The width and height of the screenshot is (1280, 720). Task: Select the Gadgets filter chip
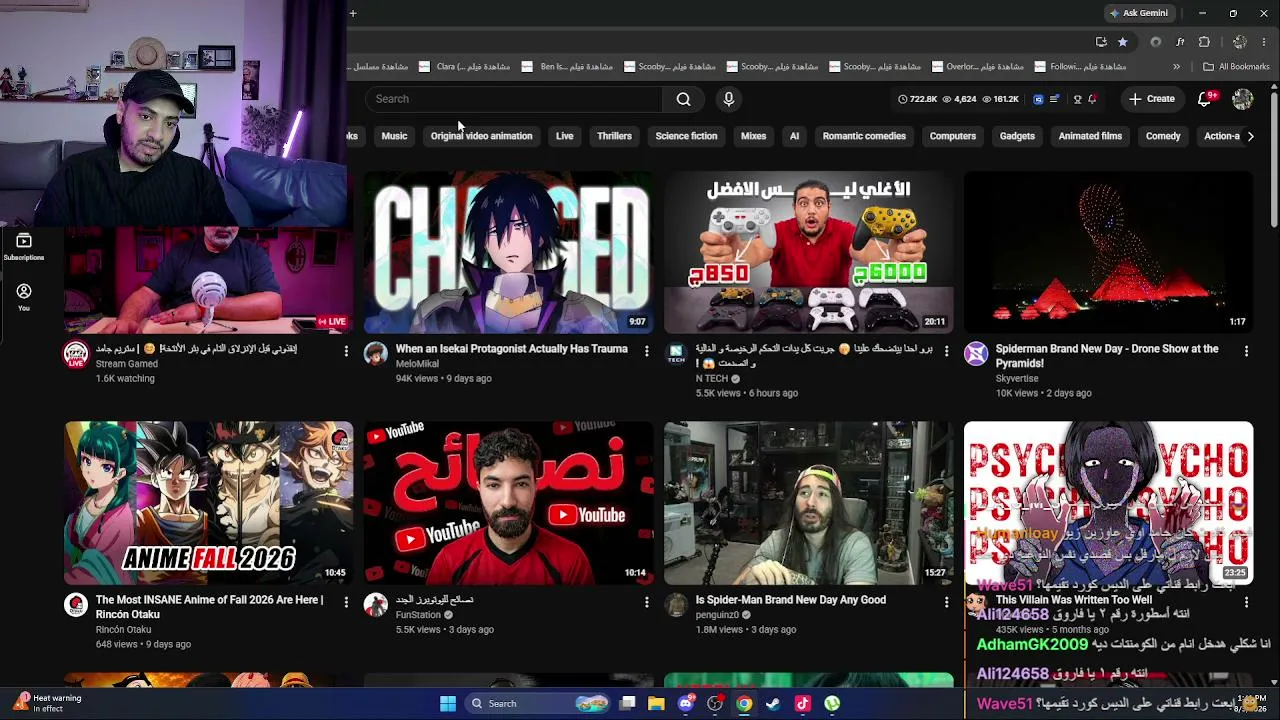(1017, 136)
